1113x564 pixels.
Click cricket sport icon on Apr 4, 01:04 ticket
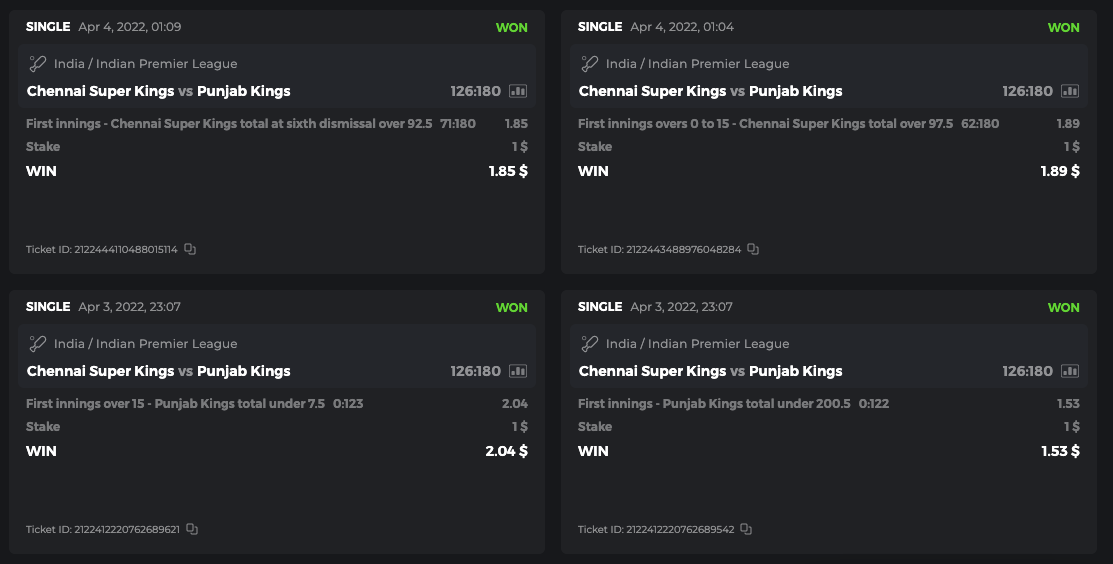[589, 64]
